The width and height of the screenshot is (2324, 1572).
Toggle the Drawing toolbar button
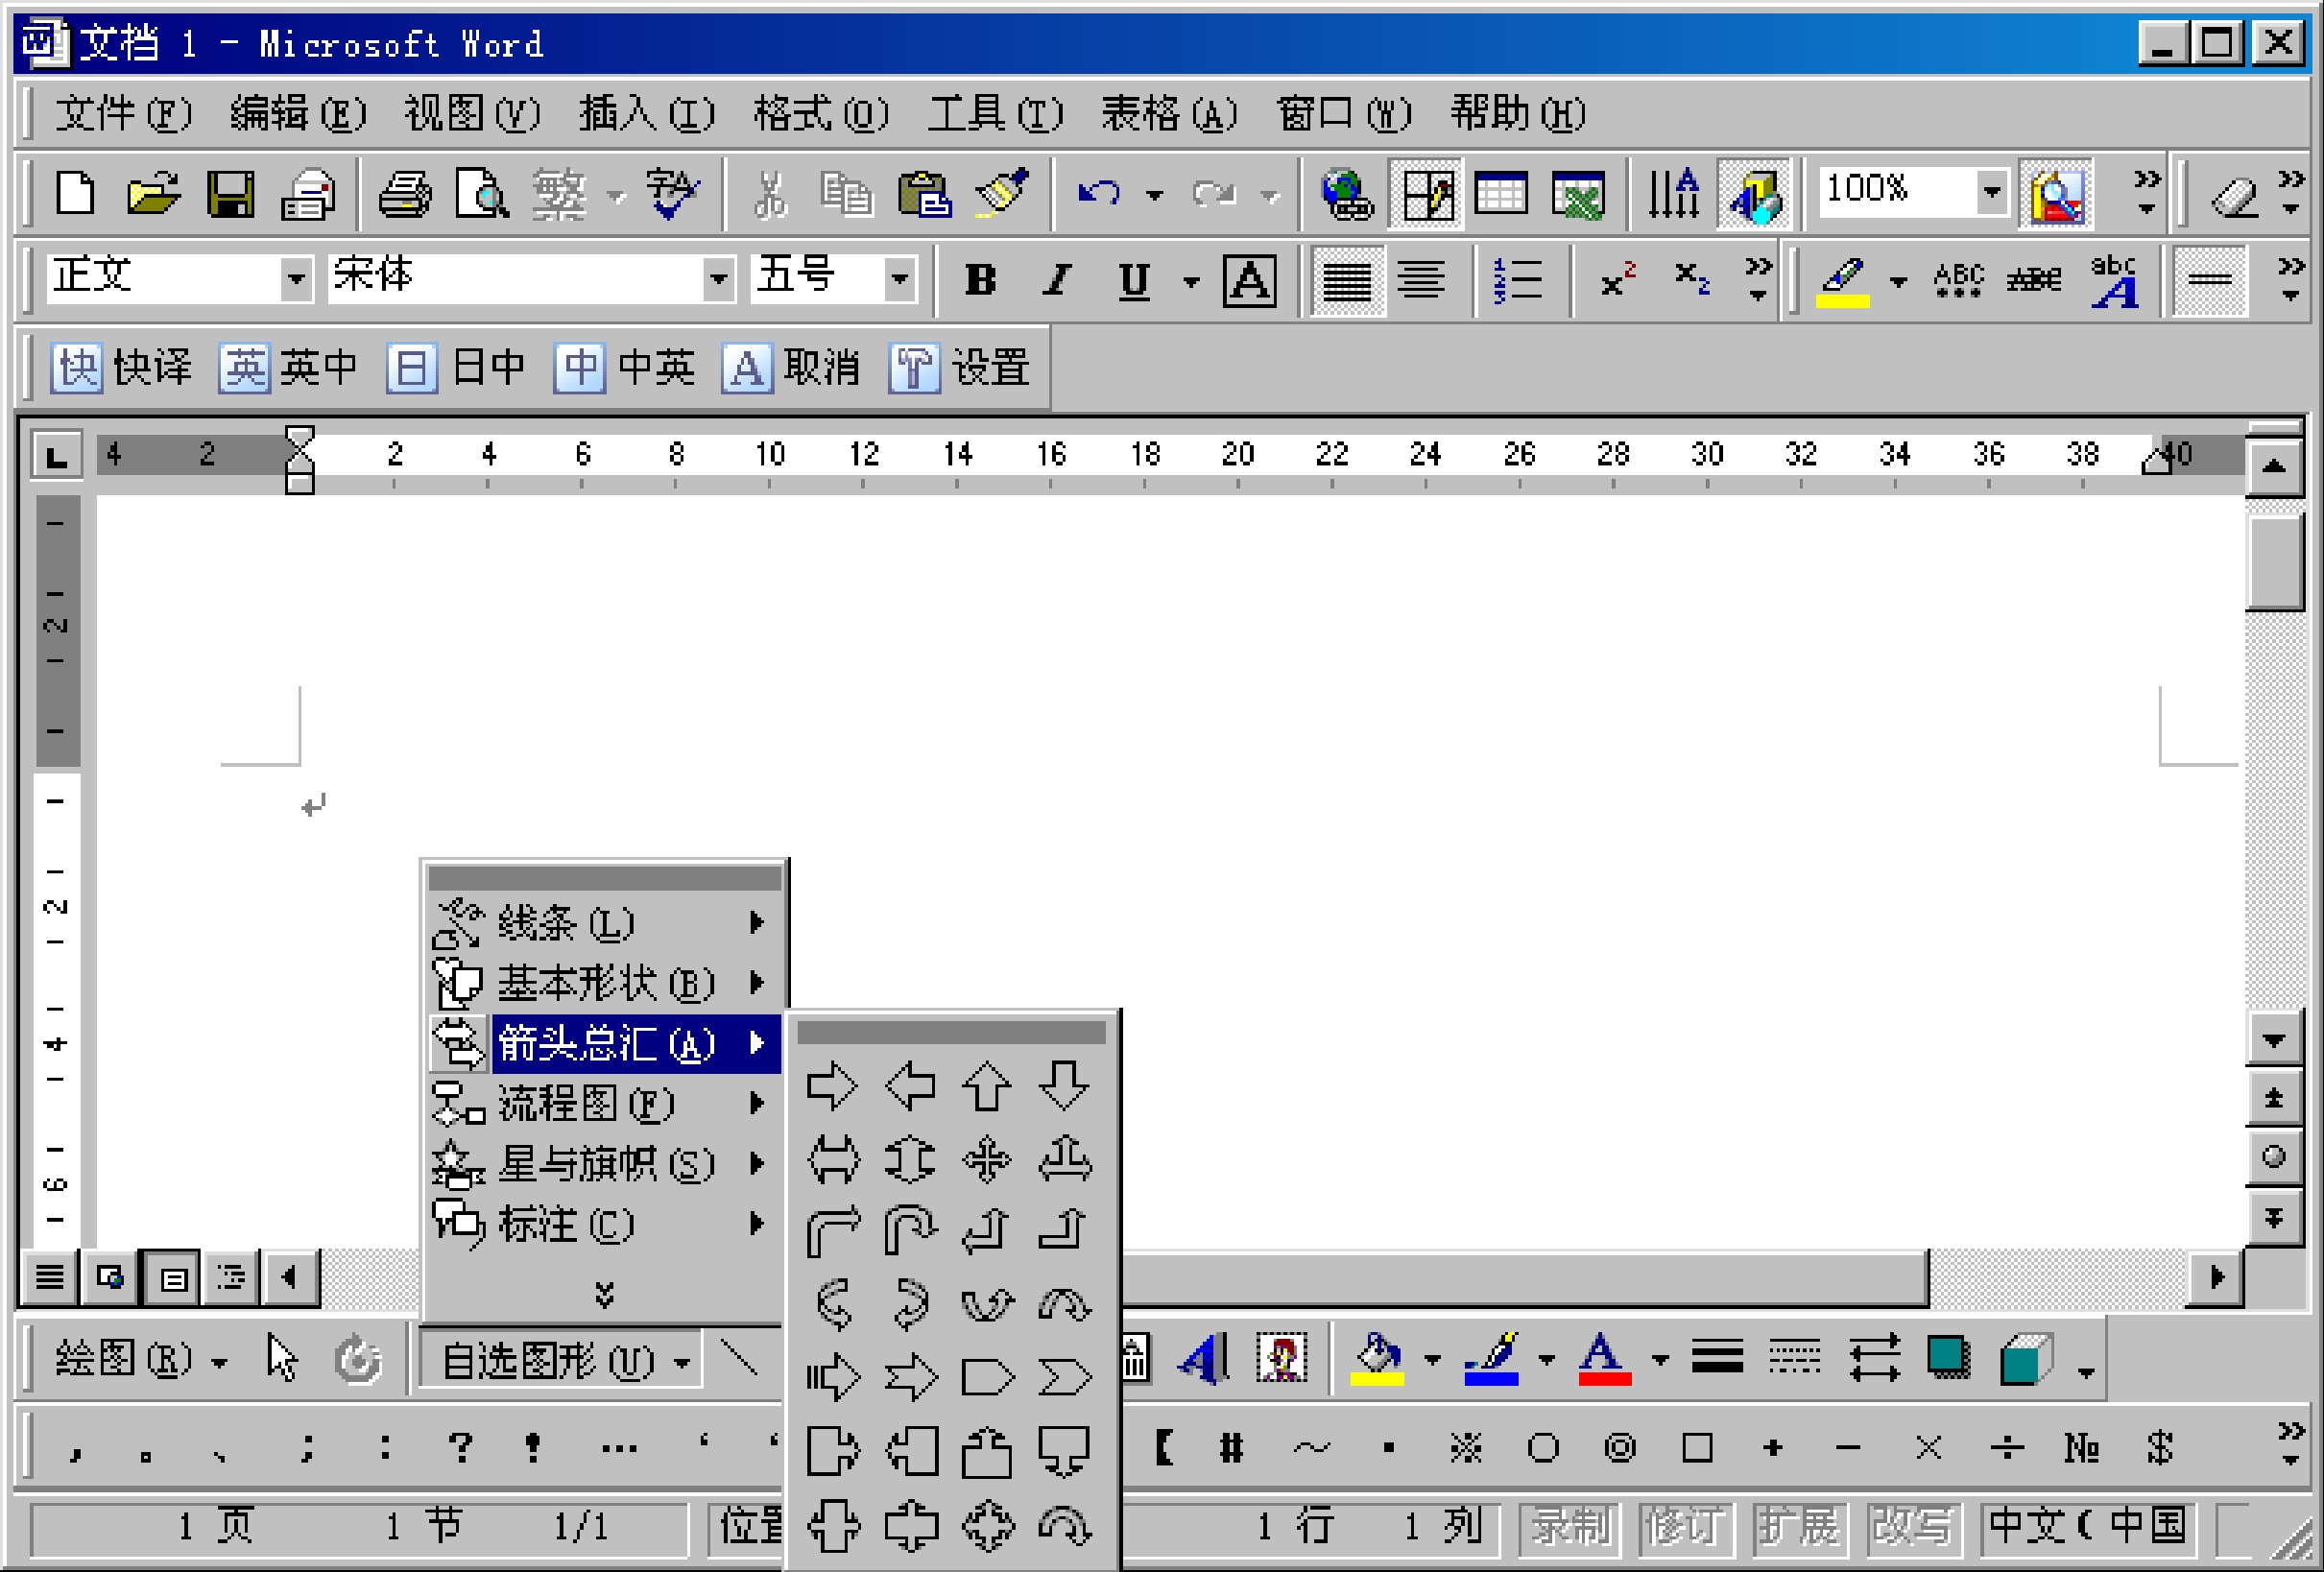tap(1755, 193)
